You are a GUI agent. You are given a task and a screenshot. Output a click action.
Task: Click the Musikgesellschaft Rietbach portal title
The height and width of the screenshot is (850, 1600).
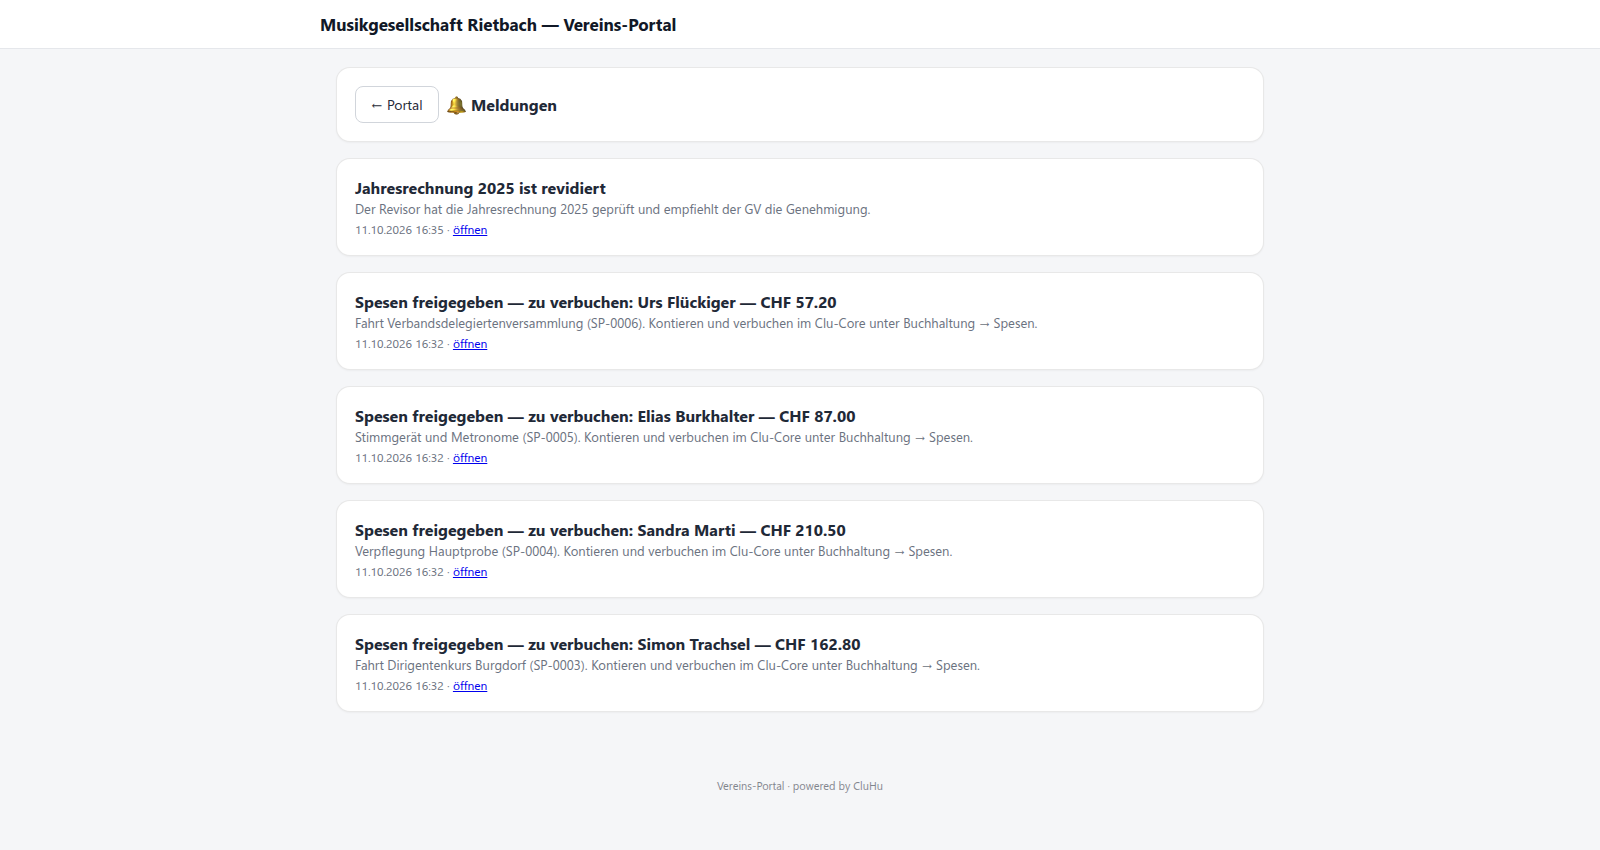pos(498,25)
